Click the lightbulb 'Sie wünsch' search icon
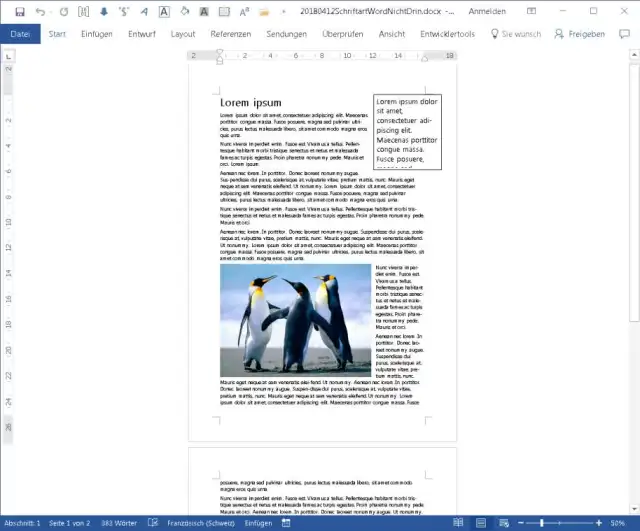This screenshot has width=640, height=531. (494, 33)
